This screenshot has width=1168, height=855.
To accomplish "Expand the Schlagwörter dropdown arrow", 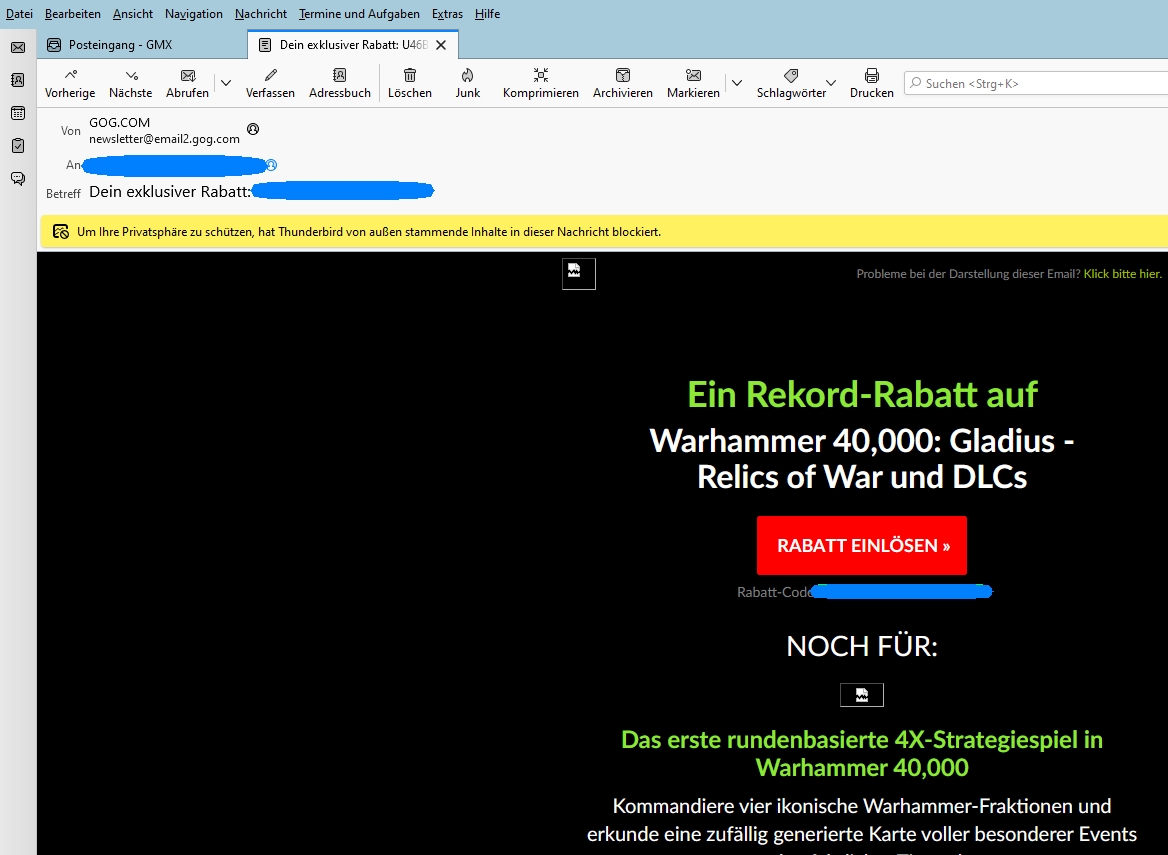I will pos(831,83).
